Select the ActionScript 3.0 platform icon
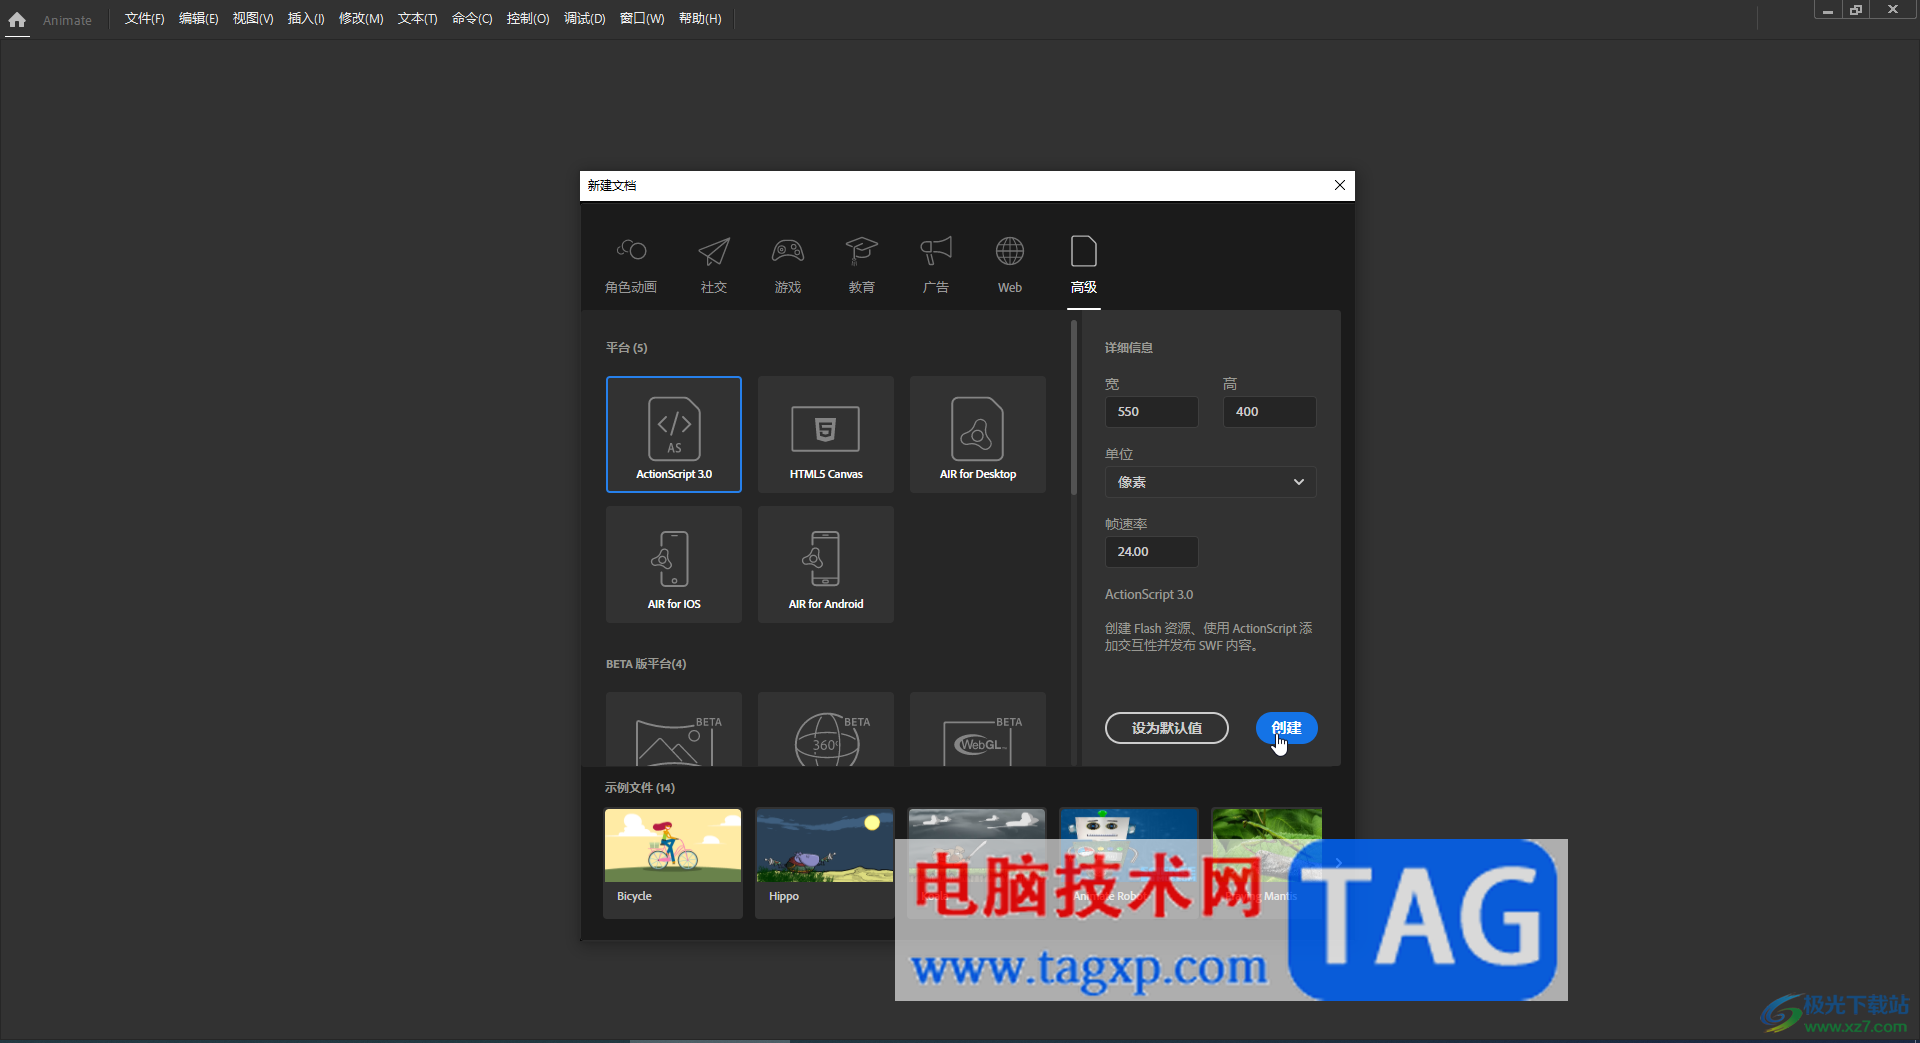This screenshot has width=1920, height=1043. click(674, 434)
